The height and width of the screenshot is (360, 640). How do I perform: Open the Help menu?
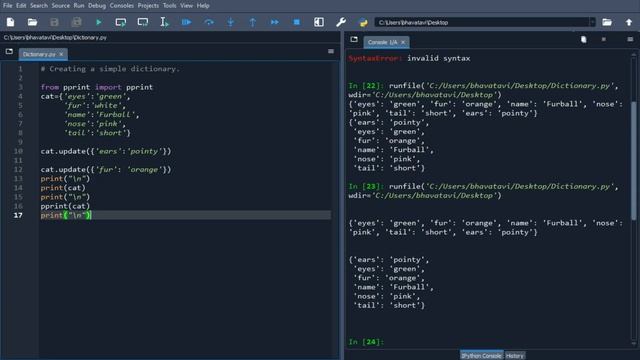(x=203, y=5)
